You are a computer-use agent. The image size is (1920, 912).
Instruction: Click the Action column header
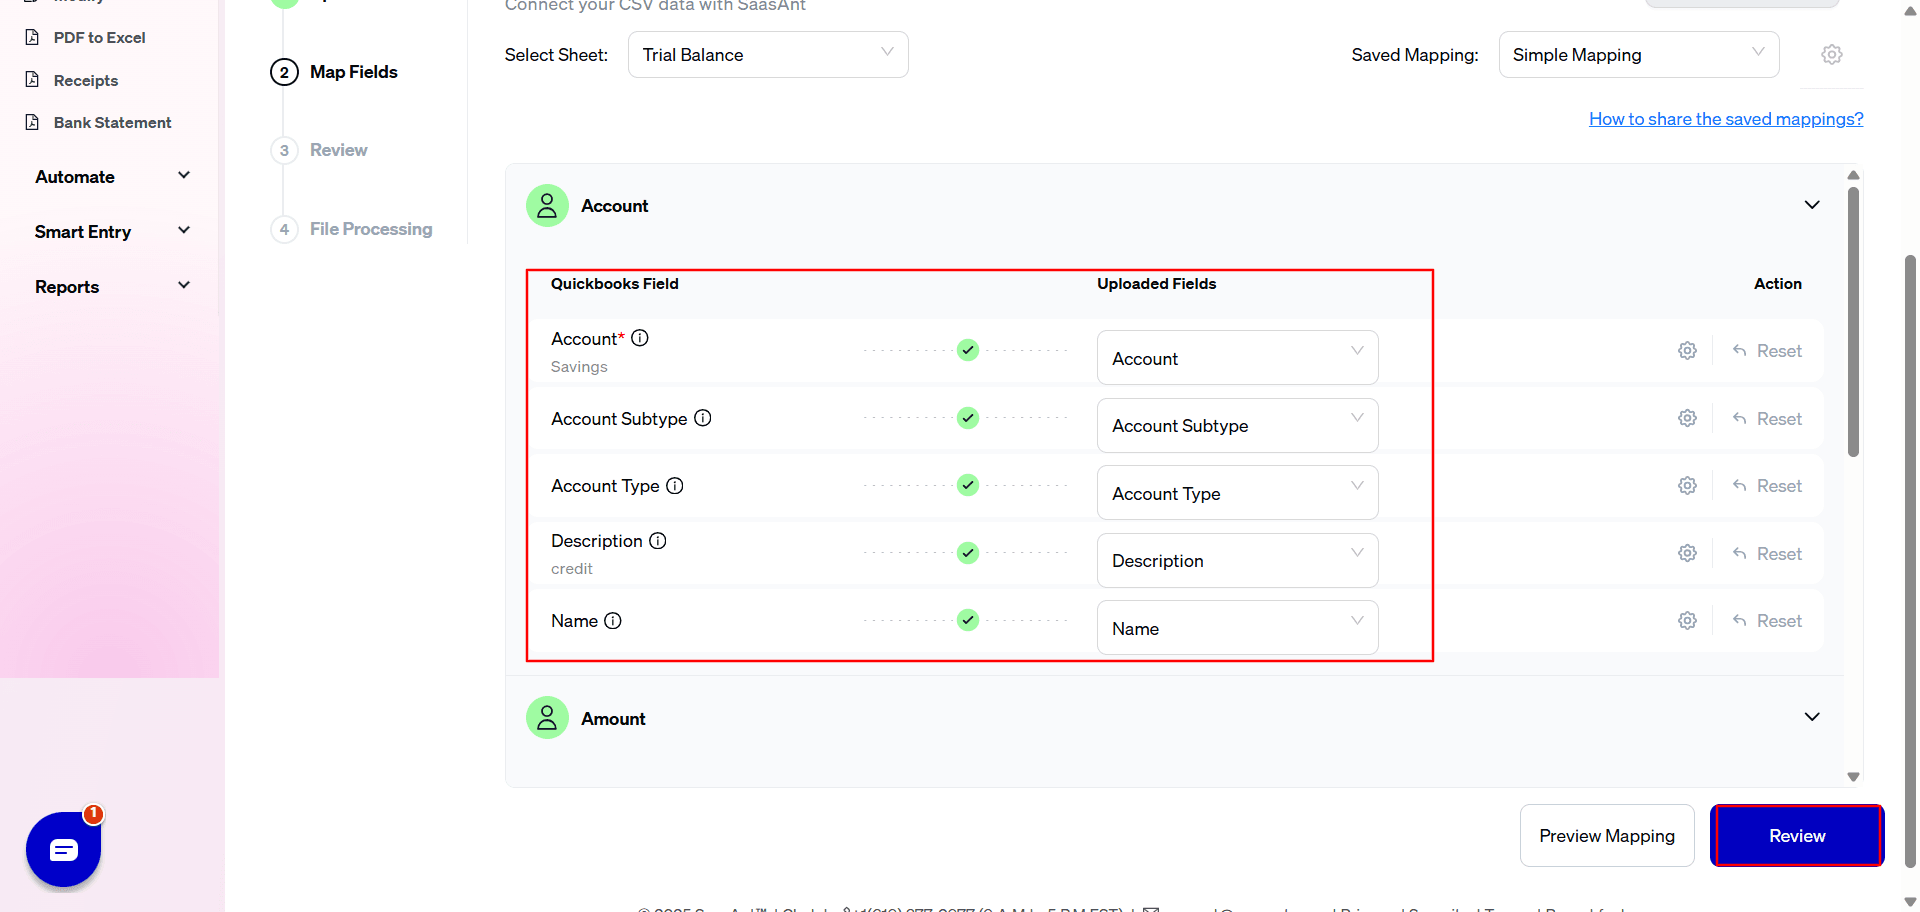point(1778,284)
